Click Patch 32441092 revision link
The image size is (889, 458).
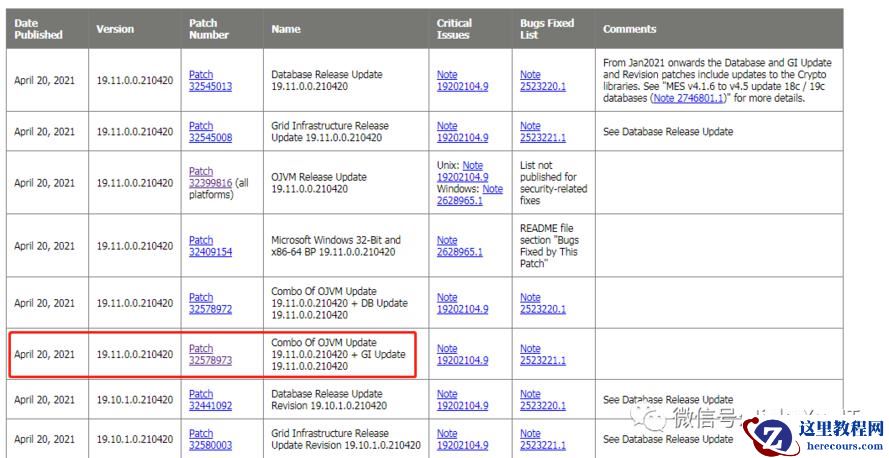[x=210, y=400]
